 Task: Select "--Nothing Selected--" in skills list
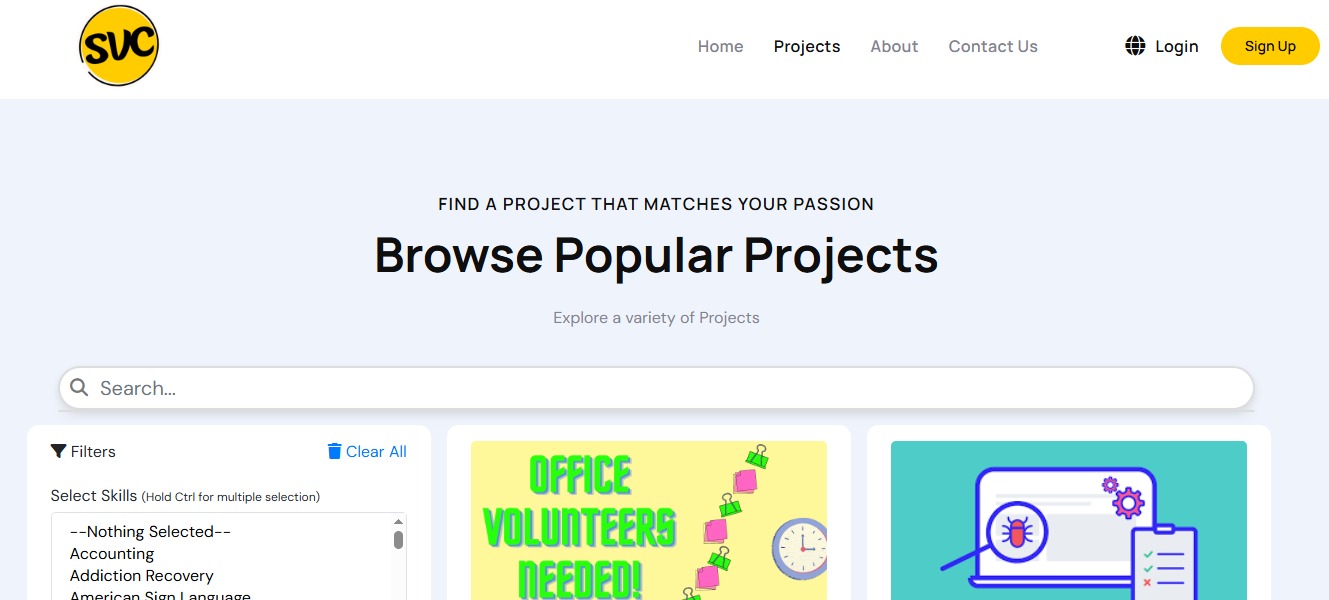click(x=150, y=532)
